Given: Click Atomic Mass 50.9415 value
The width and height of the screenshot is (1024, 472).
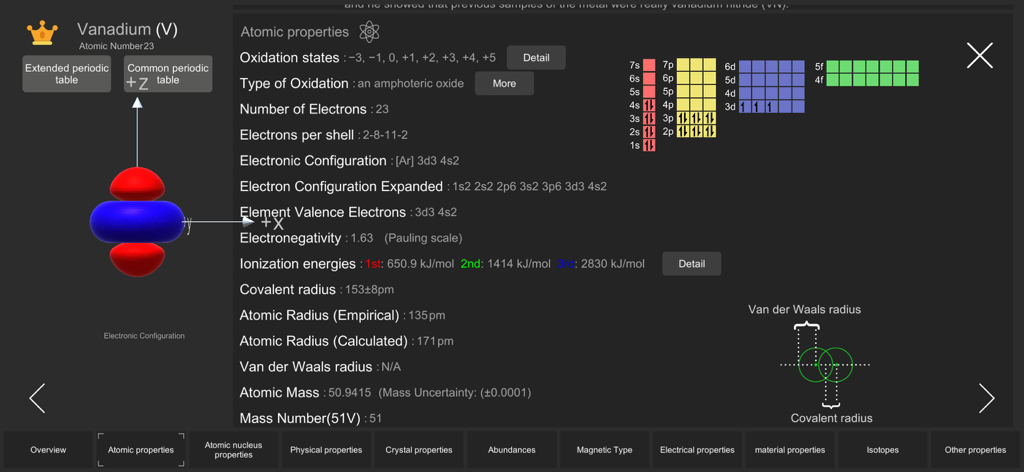Looking at the screenshot, I should (x=347, y=393).
